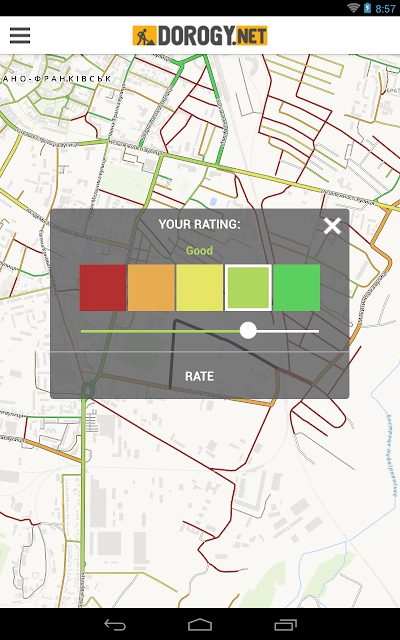Screen dimensions: 400x640
Task: Tap the battery status icon
Action: (367, 8)
